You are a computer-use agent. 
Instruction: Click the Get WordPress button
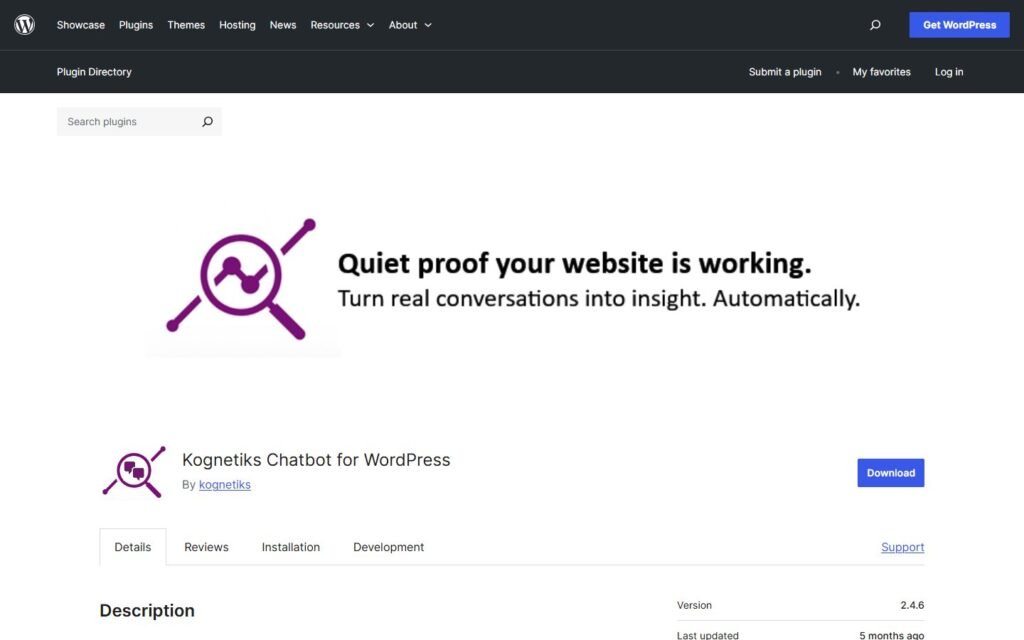coord(959,25)
